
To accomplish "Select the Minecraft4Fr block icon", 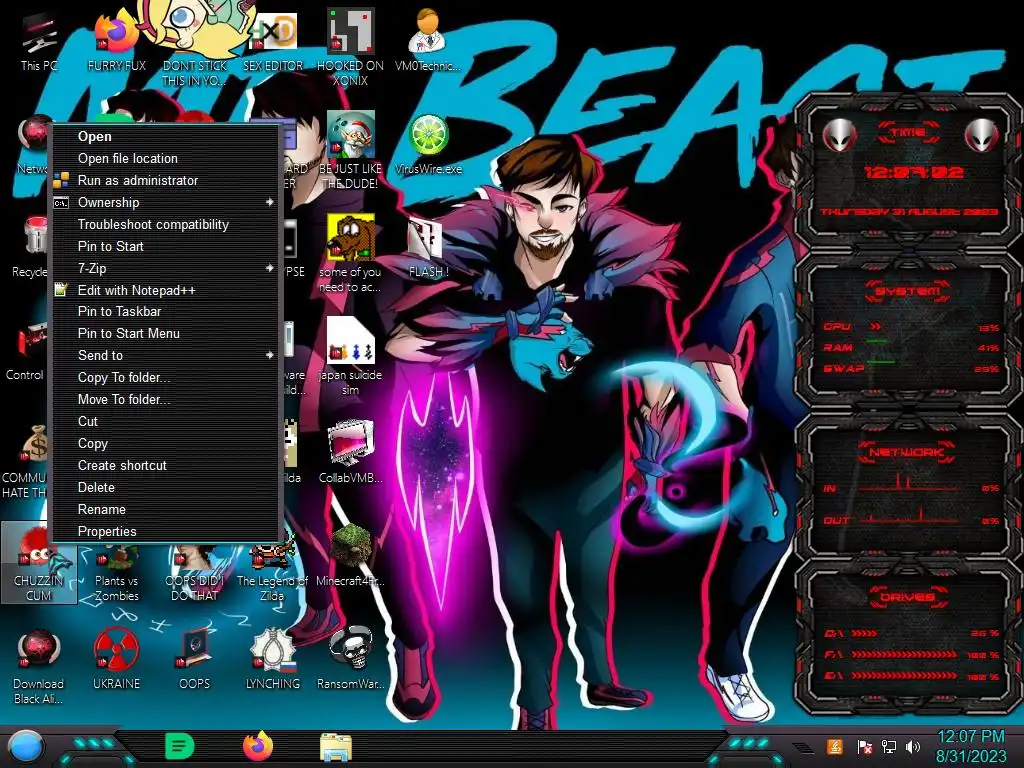I will pyautogui.click(x=350, y=555).
